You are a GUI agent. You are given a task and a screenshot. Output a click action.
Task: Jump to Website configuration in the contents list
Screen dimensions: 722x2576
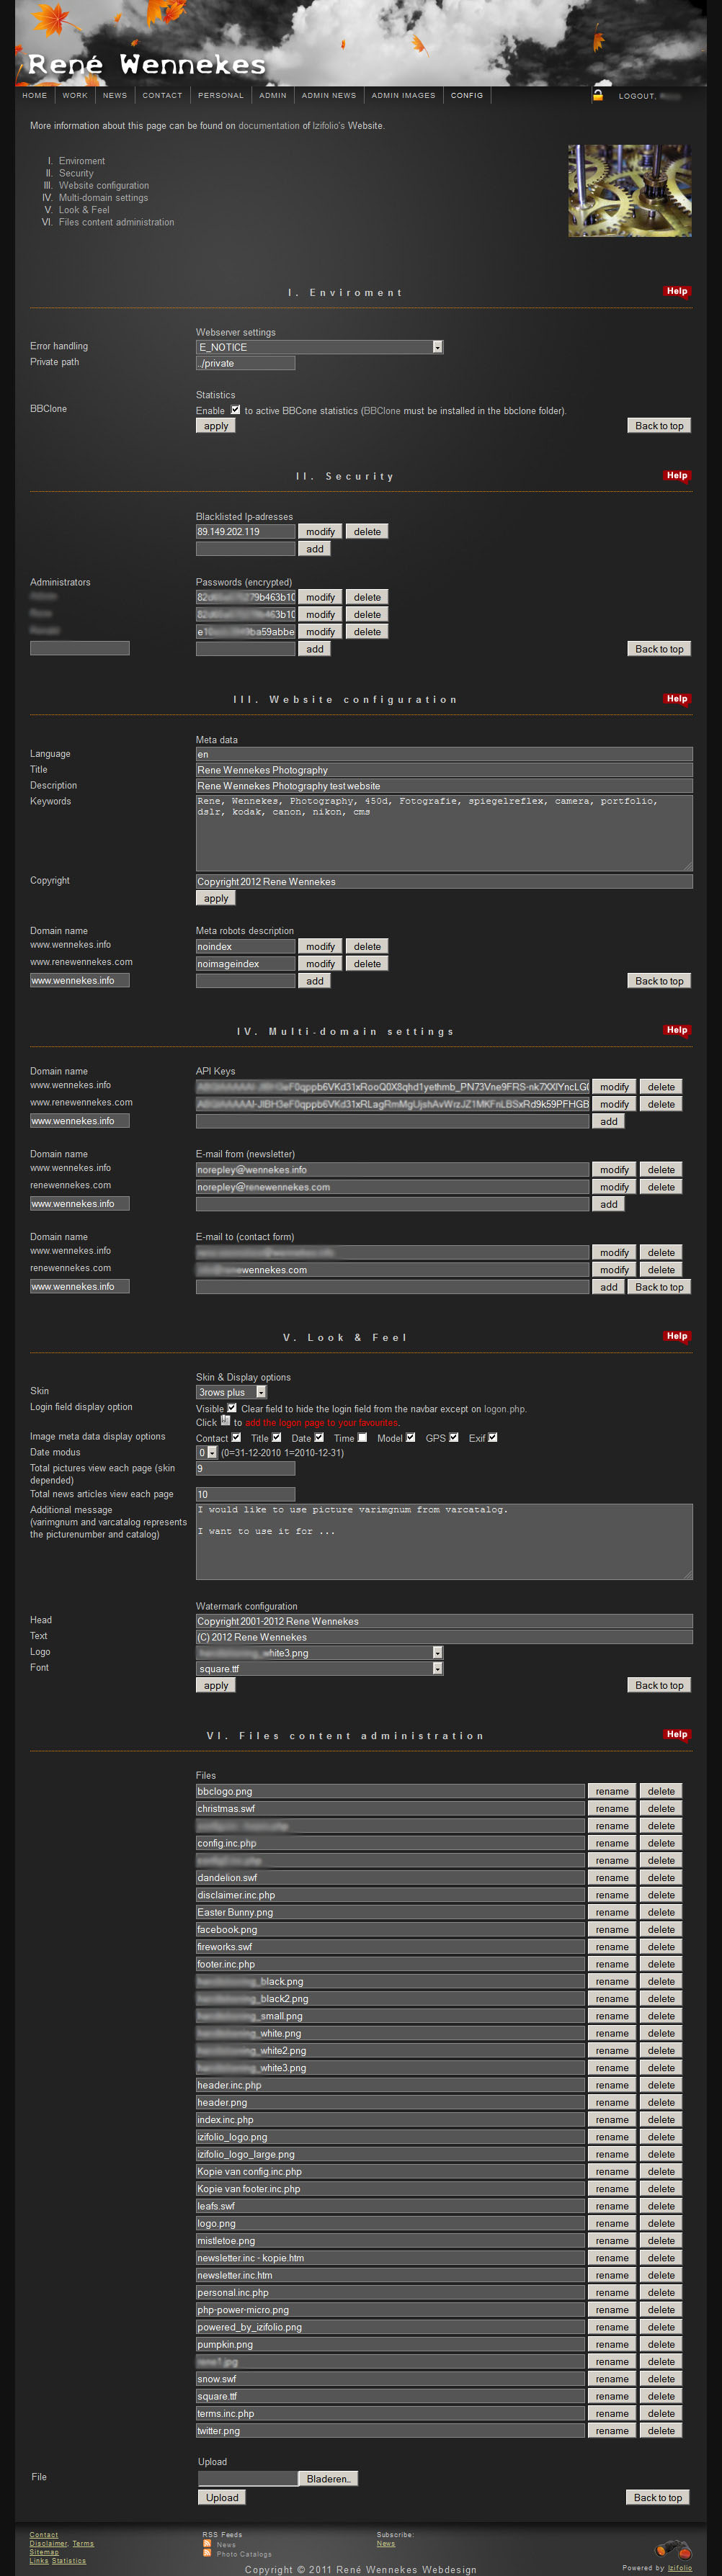103,186
